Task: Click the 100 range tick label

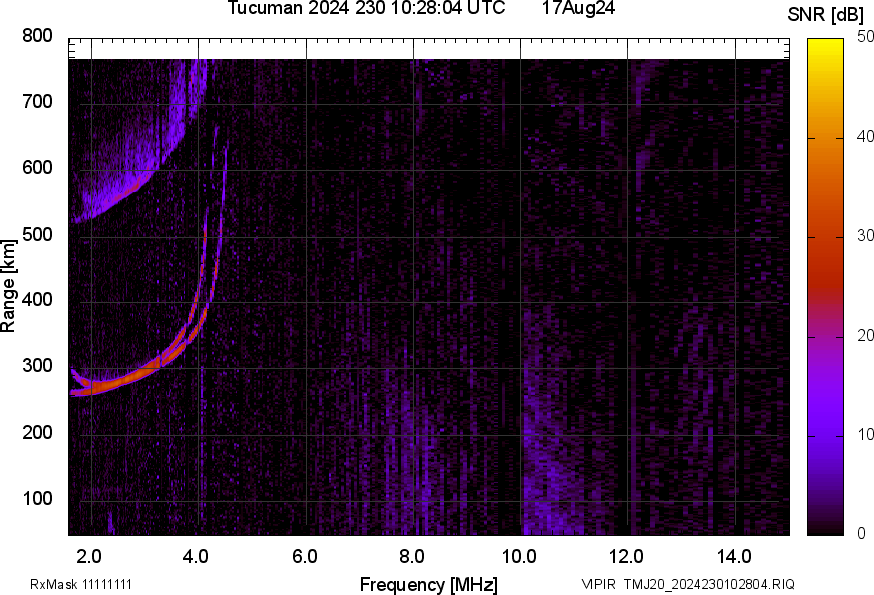Action: [x=37, y=499]
